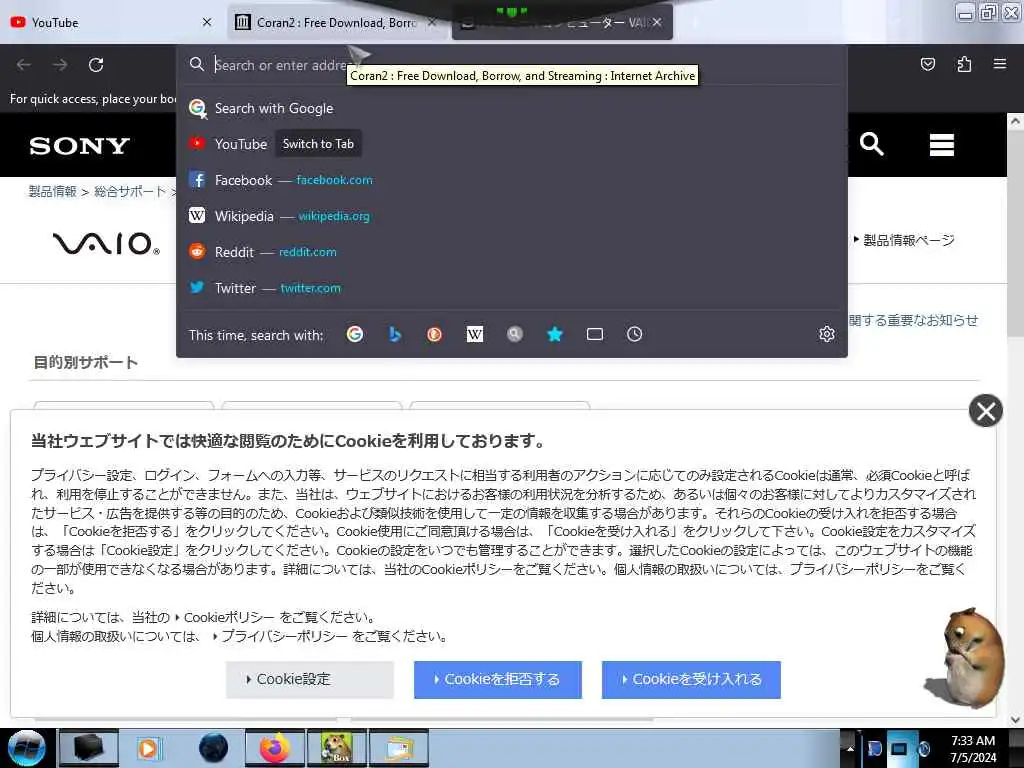Switch to the Coran2 Internet Archive tab

[336, 22]
